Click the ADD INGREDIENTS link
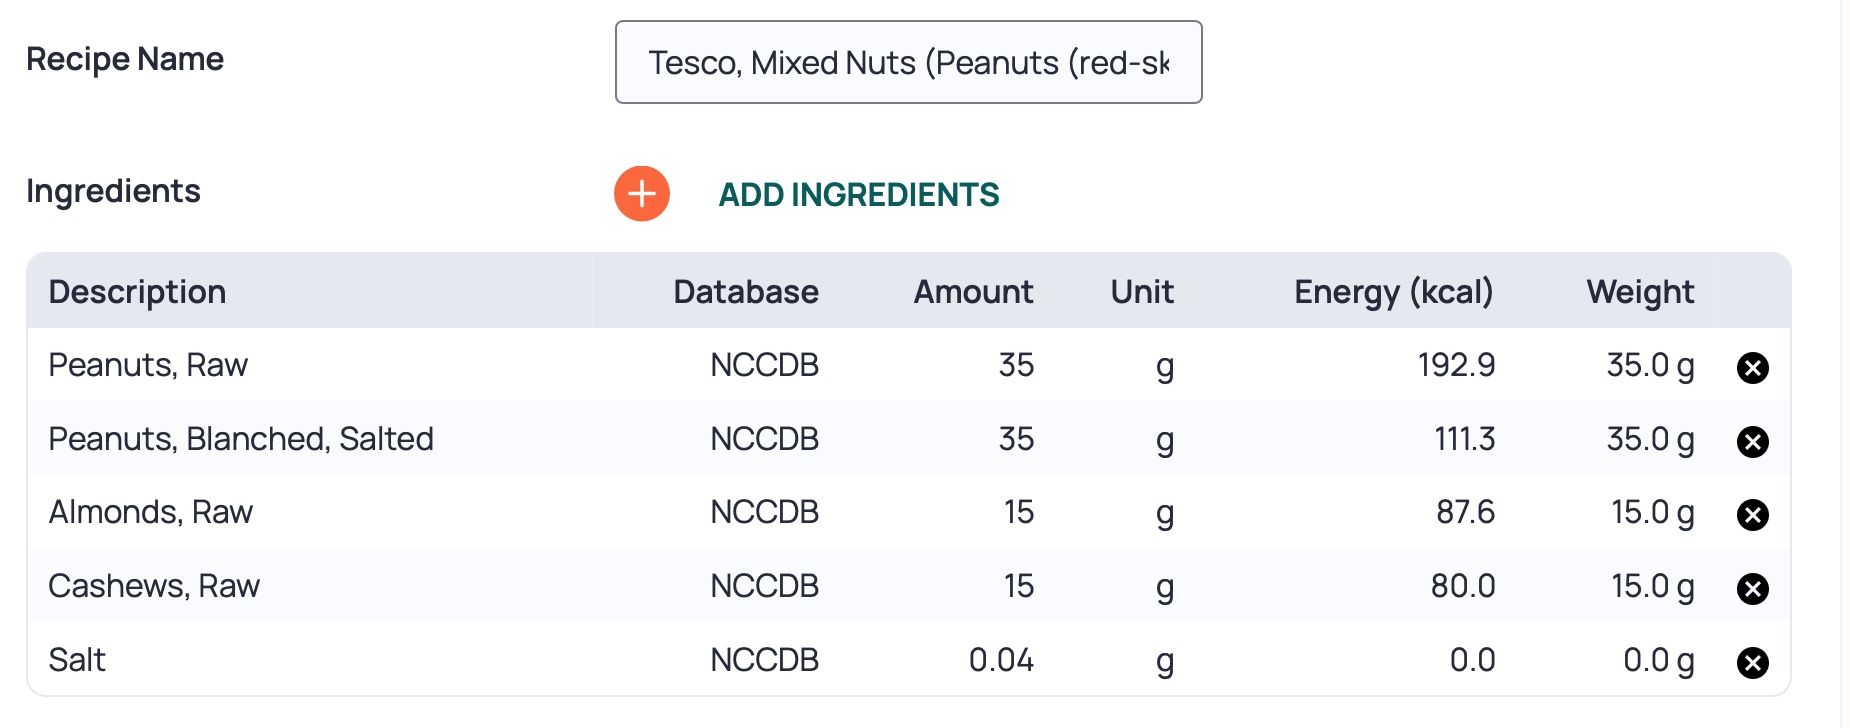Image resolution: width=1850 pixels, height=728 pixels. pyautogui.click(x=858, y=194)
